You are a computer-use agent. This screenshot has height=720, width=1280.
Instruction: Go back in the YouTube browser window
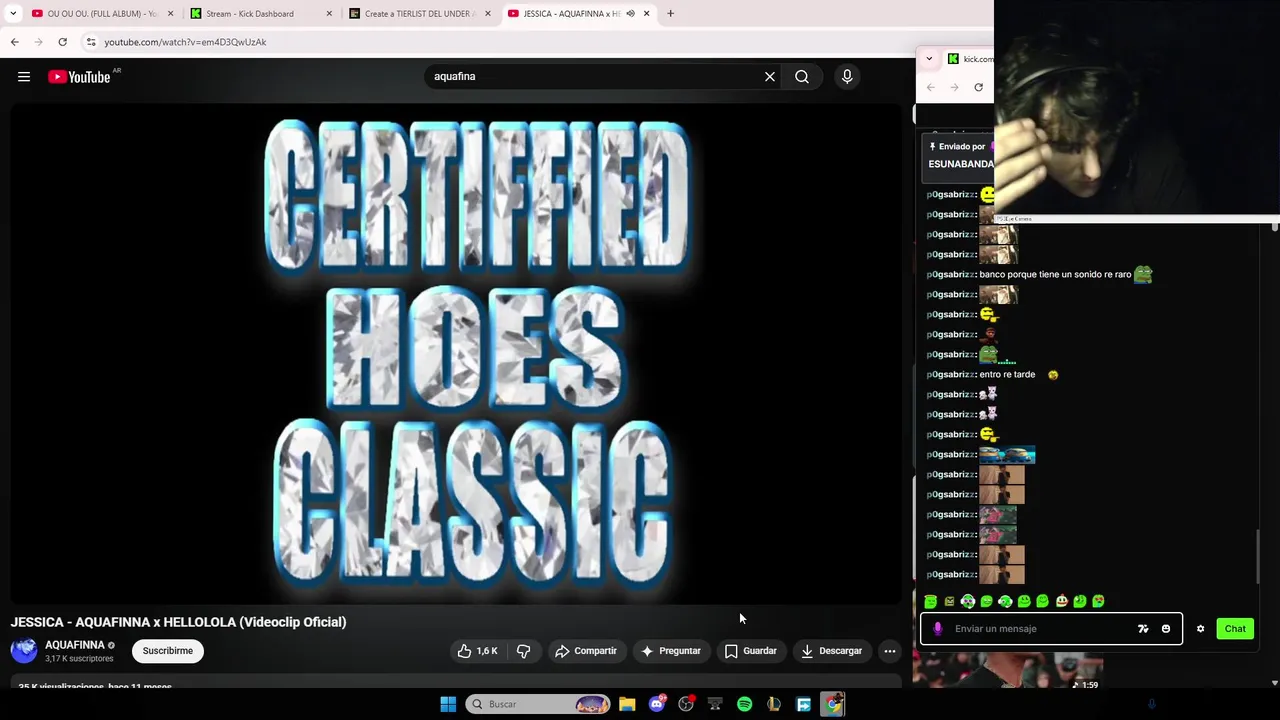pos(15,42)
